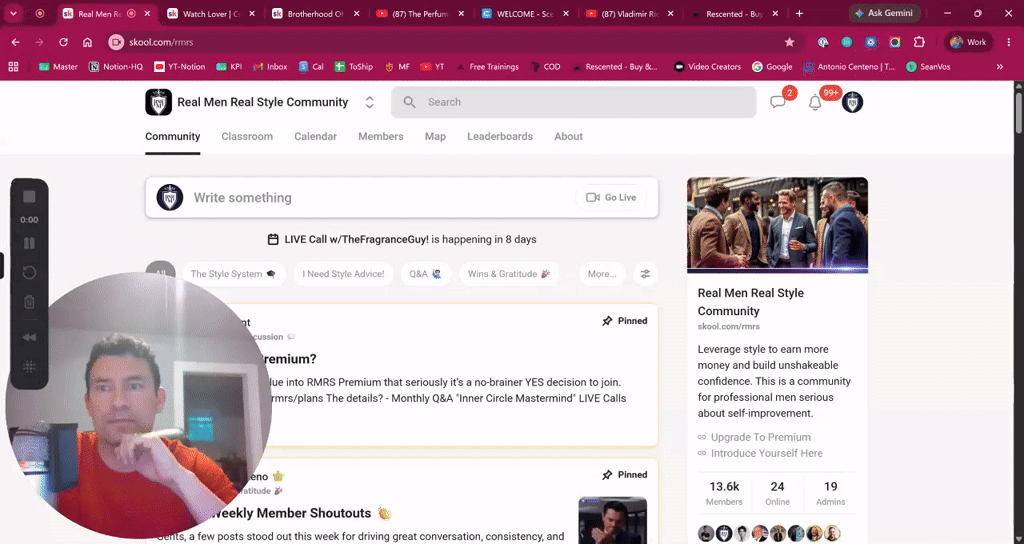The image size is (1024, 544).
Task: Click the Ask Gemini button
Action: pyautogui.click(x=884, y=13)
